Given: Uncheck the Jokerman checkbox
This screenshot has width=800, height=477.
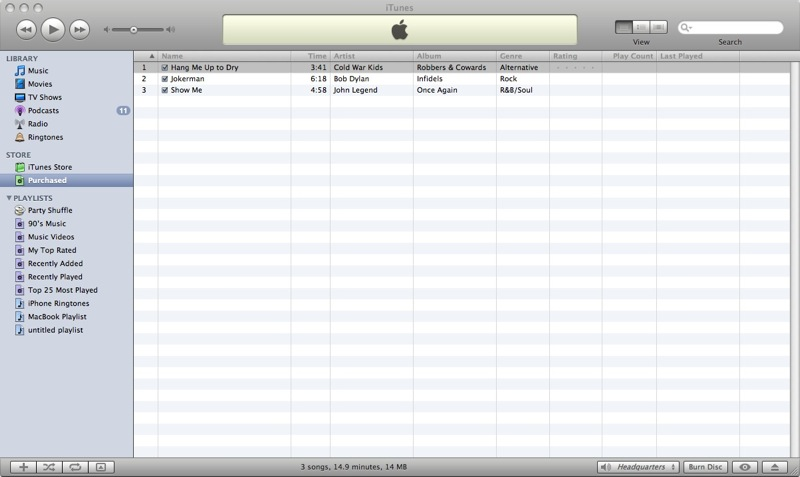Looking at the screenshot, I should pos(165,79).
